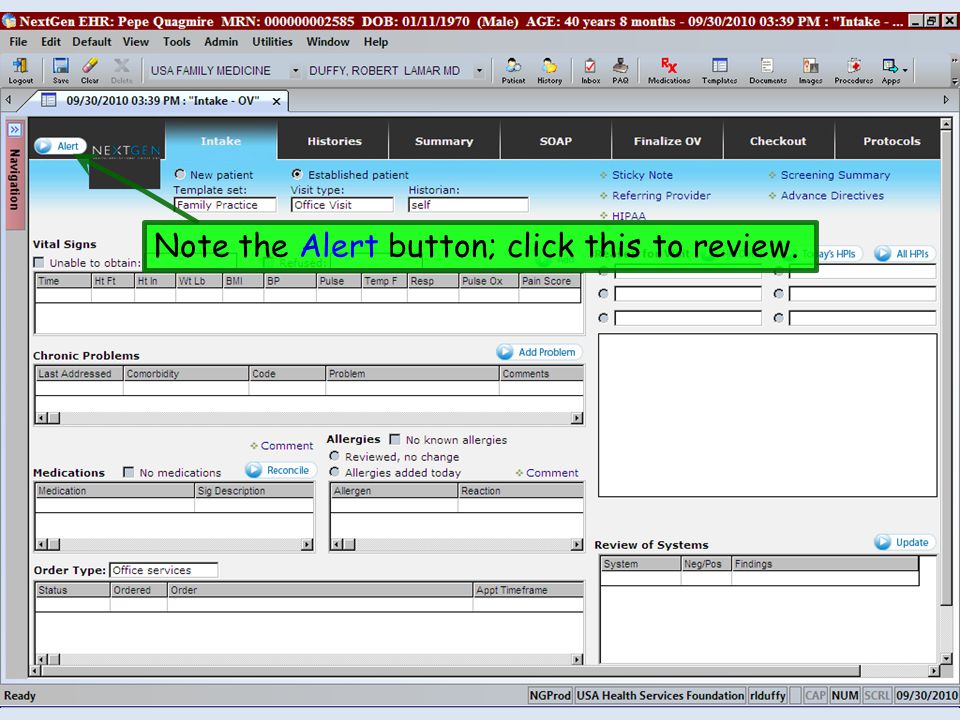The height and width of the screenshot is (720, 960).
Task: Add an Allergies Comment link
Action: click(x=552, y=473)
